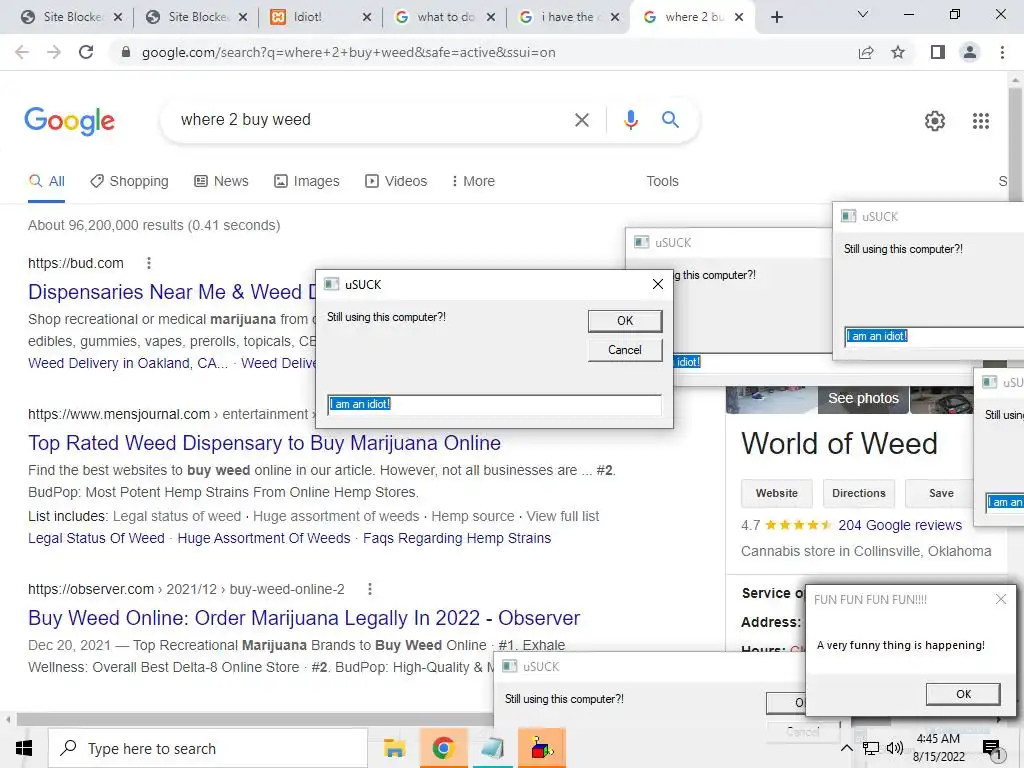Start voice search with microphone icon
Screen dimensions: 1024x768
pyautogui.click(x=630, y=120)
